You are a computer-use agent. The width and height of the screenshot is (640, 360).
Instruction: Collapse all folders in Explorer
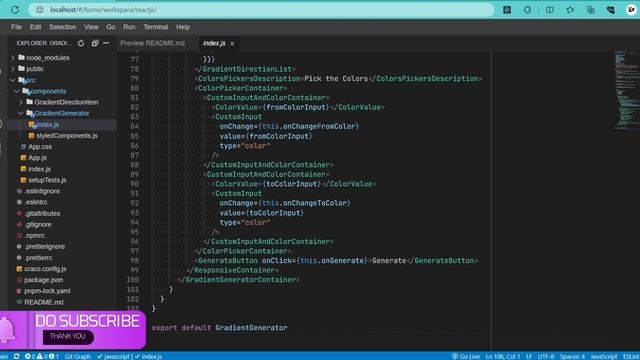(x=95, y=43)
